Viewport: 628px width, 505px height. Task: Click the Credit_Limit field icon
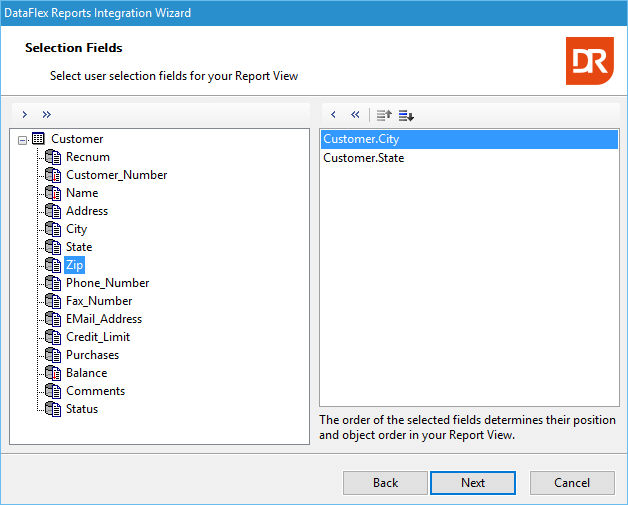click(53, 337)
